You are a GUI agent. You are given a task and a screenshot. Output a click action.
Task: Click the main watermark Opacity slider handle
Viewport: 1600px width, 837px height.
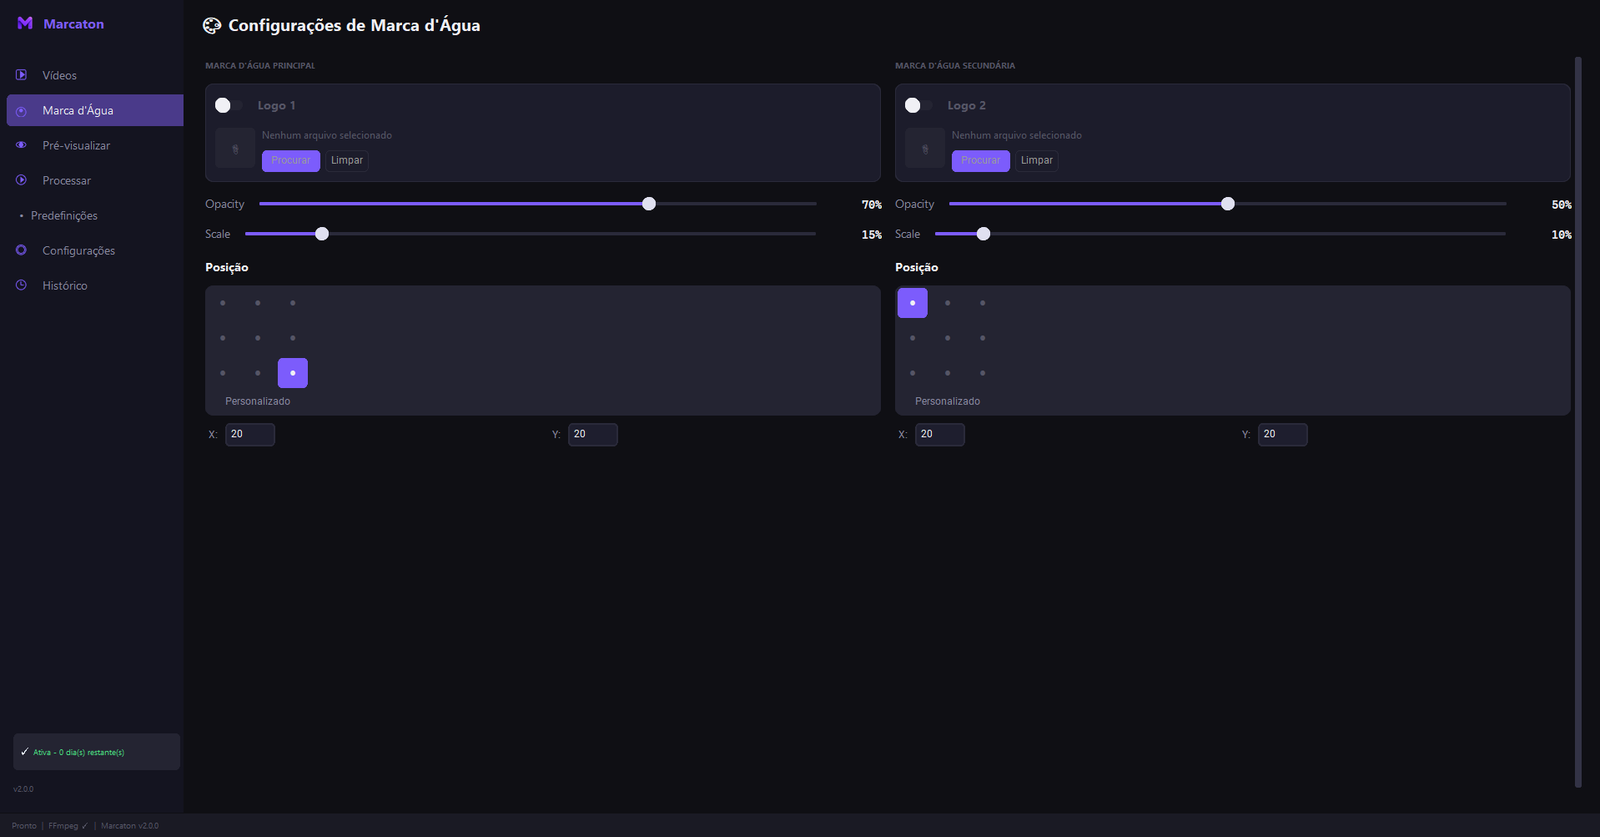point(649,204)
